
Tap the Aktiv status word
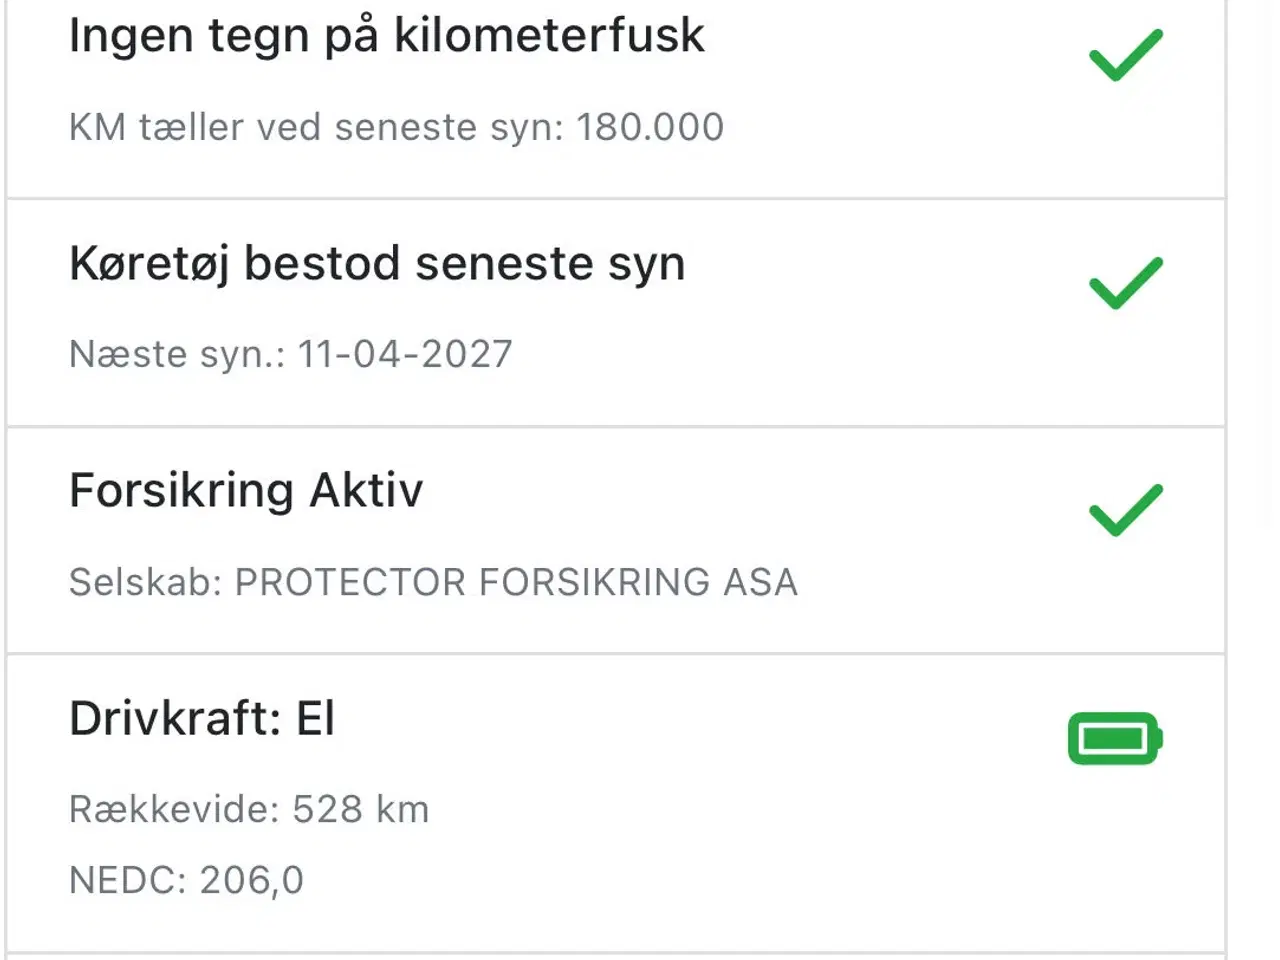click(x=366, y=491)
